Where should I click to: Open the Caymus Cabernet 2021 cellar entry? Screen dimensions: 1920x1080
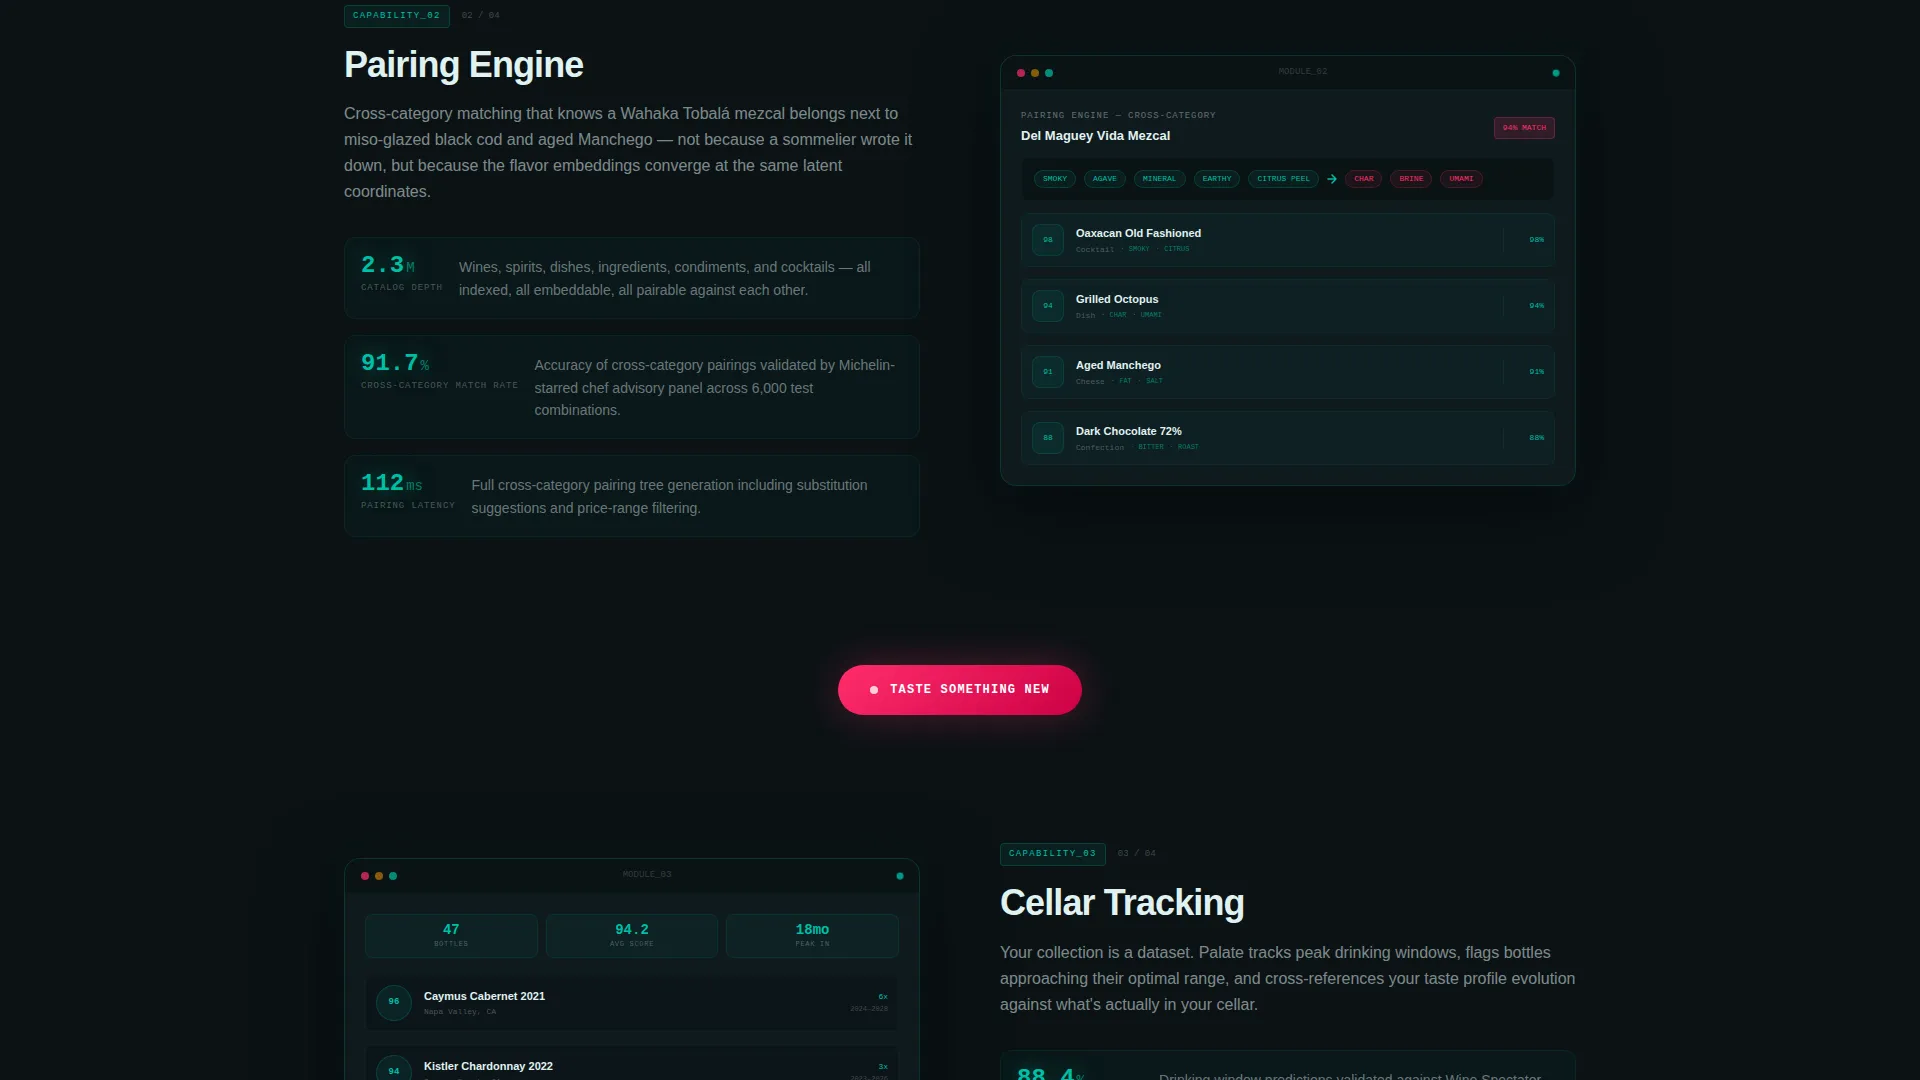tap(632, 1003)
